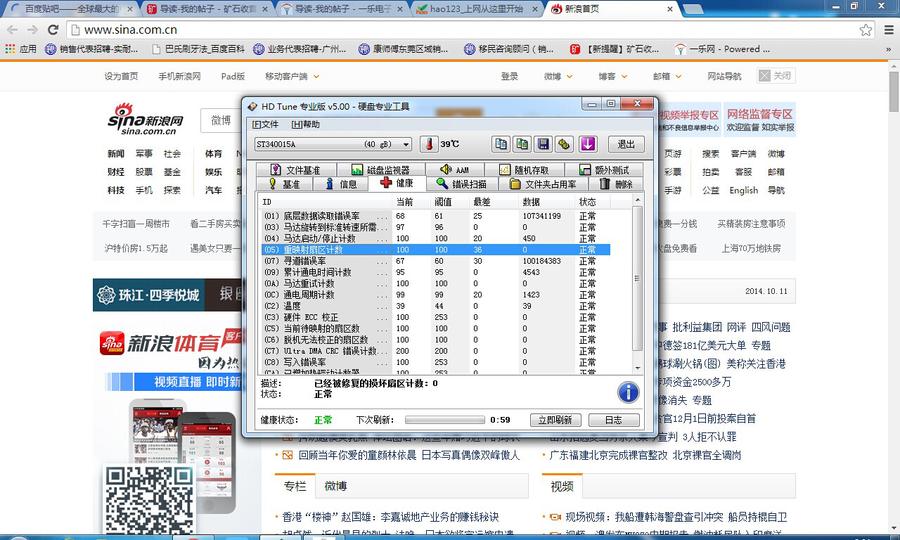
Task: Switch to the 额外测试 tab
Action: click(x=604, y=170)
